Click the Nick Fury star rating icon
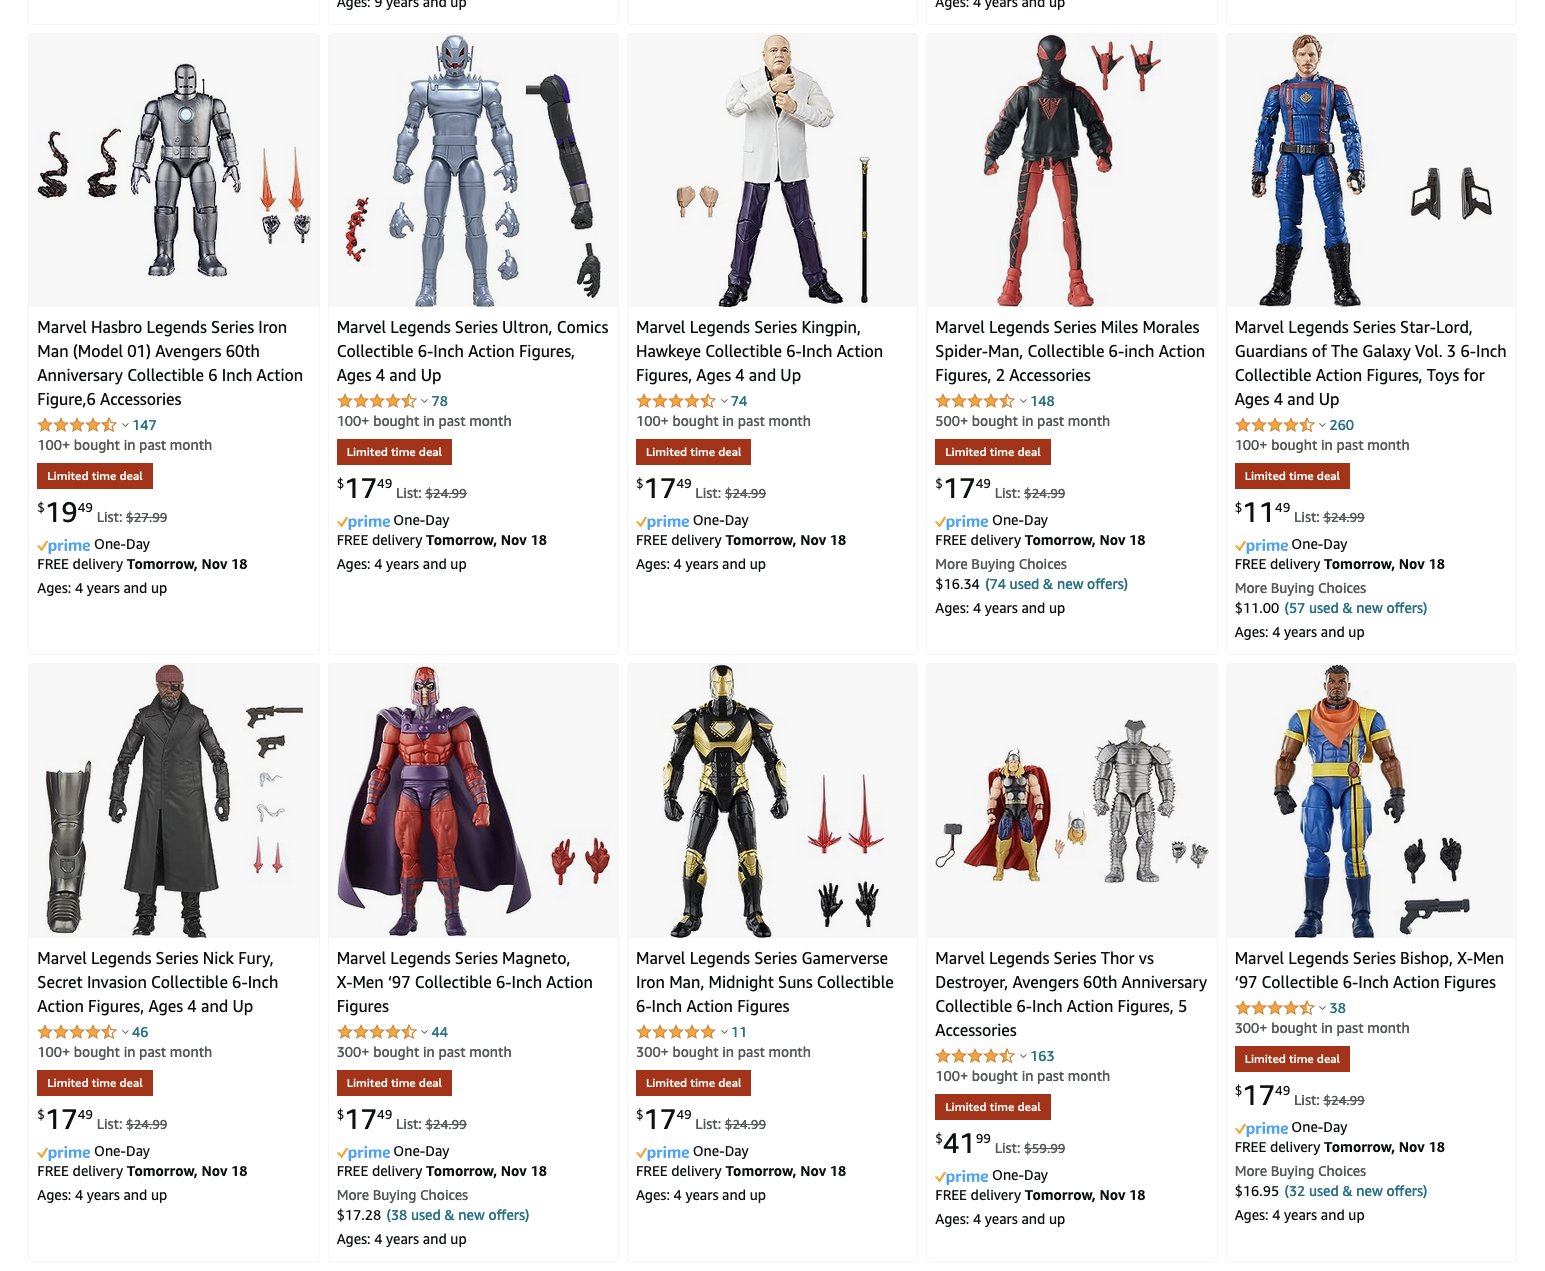Screen dimensions: 1545x1271 (x=77, y=1032)
